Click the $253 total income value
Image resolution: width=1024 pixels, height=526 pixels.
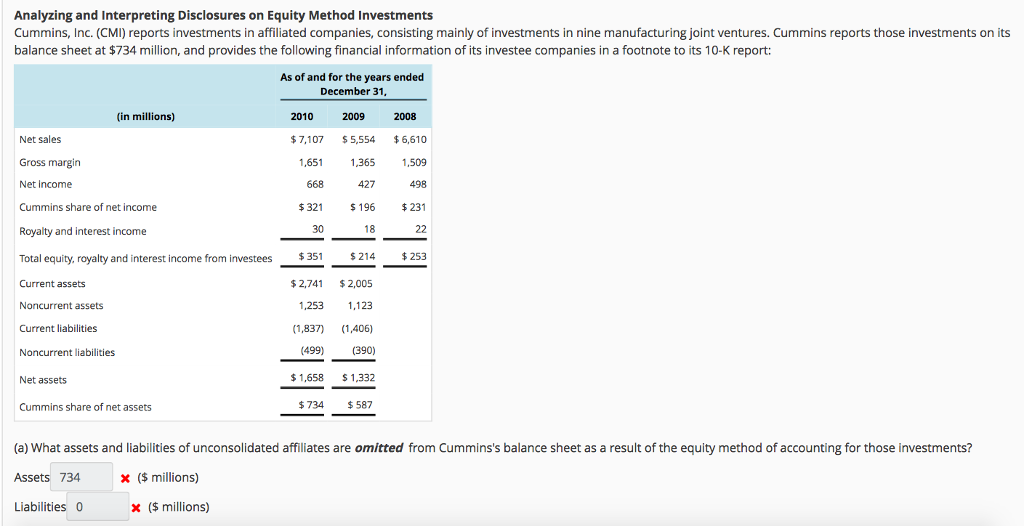414,256
